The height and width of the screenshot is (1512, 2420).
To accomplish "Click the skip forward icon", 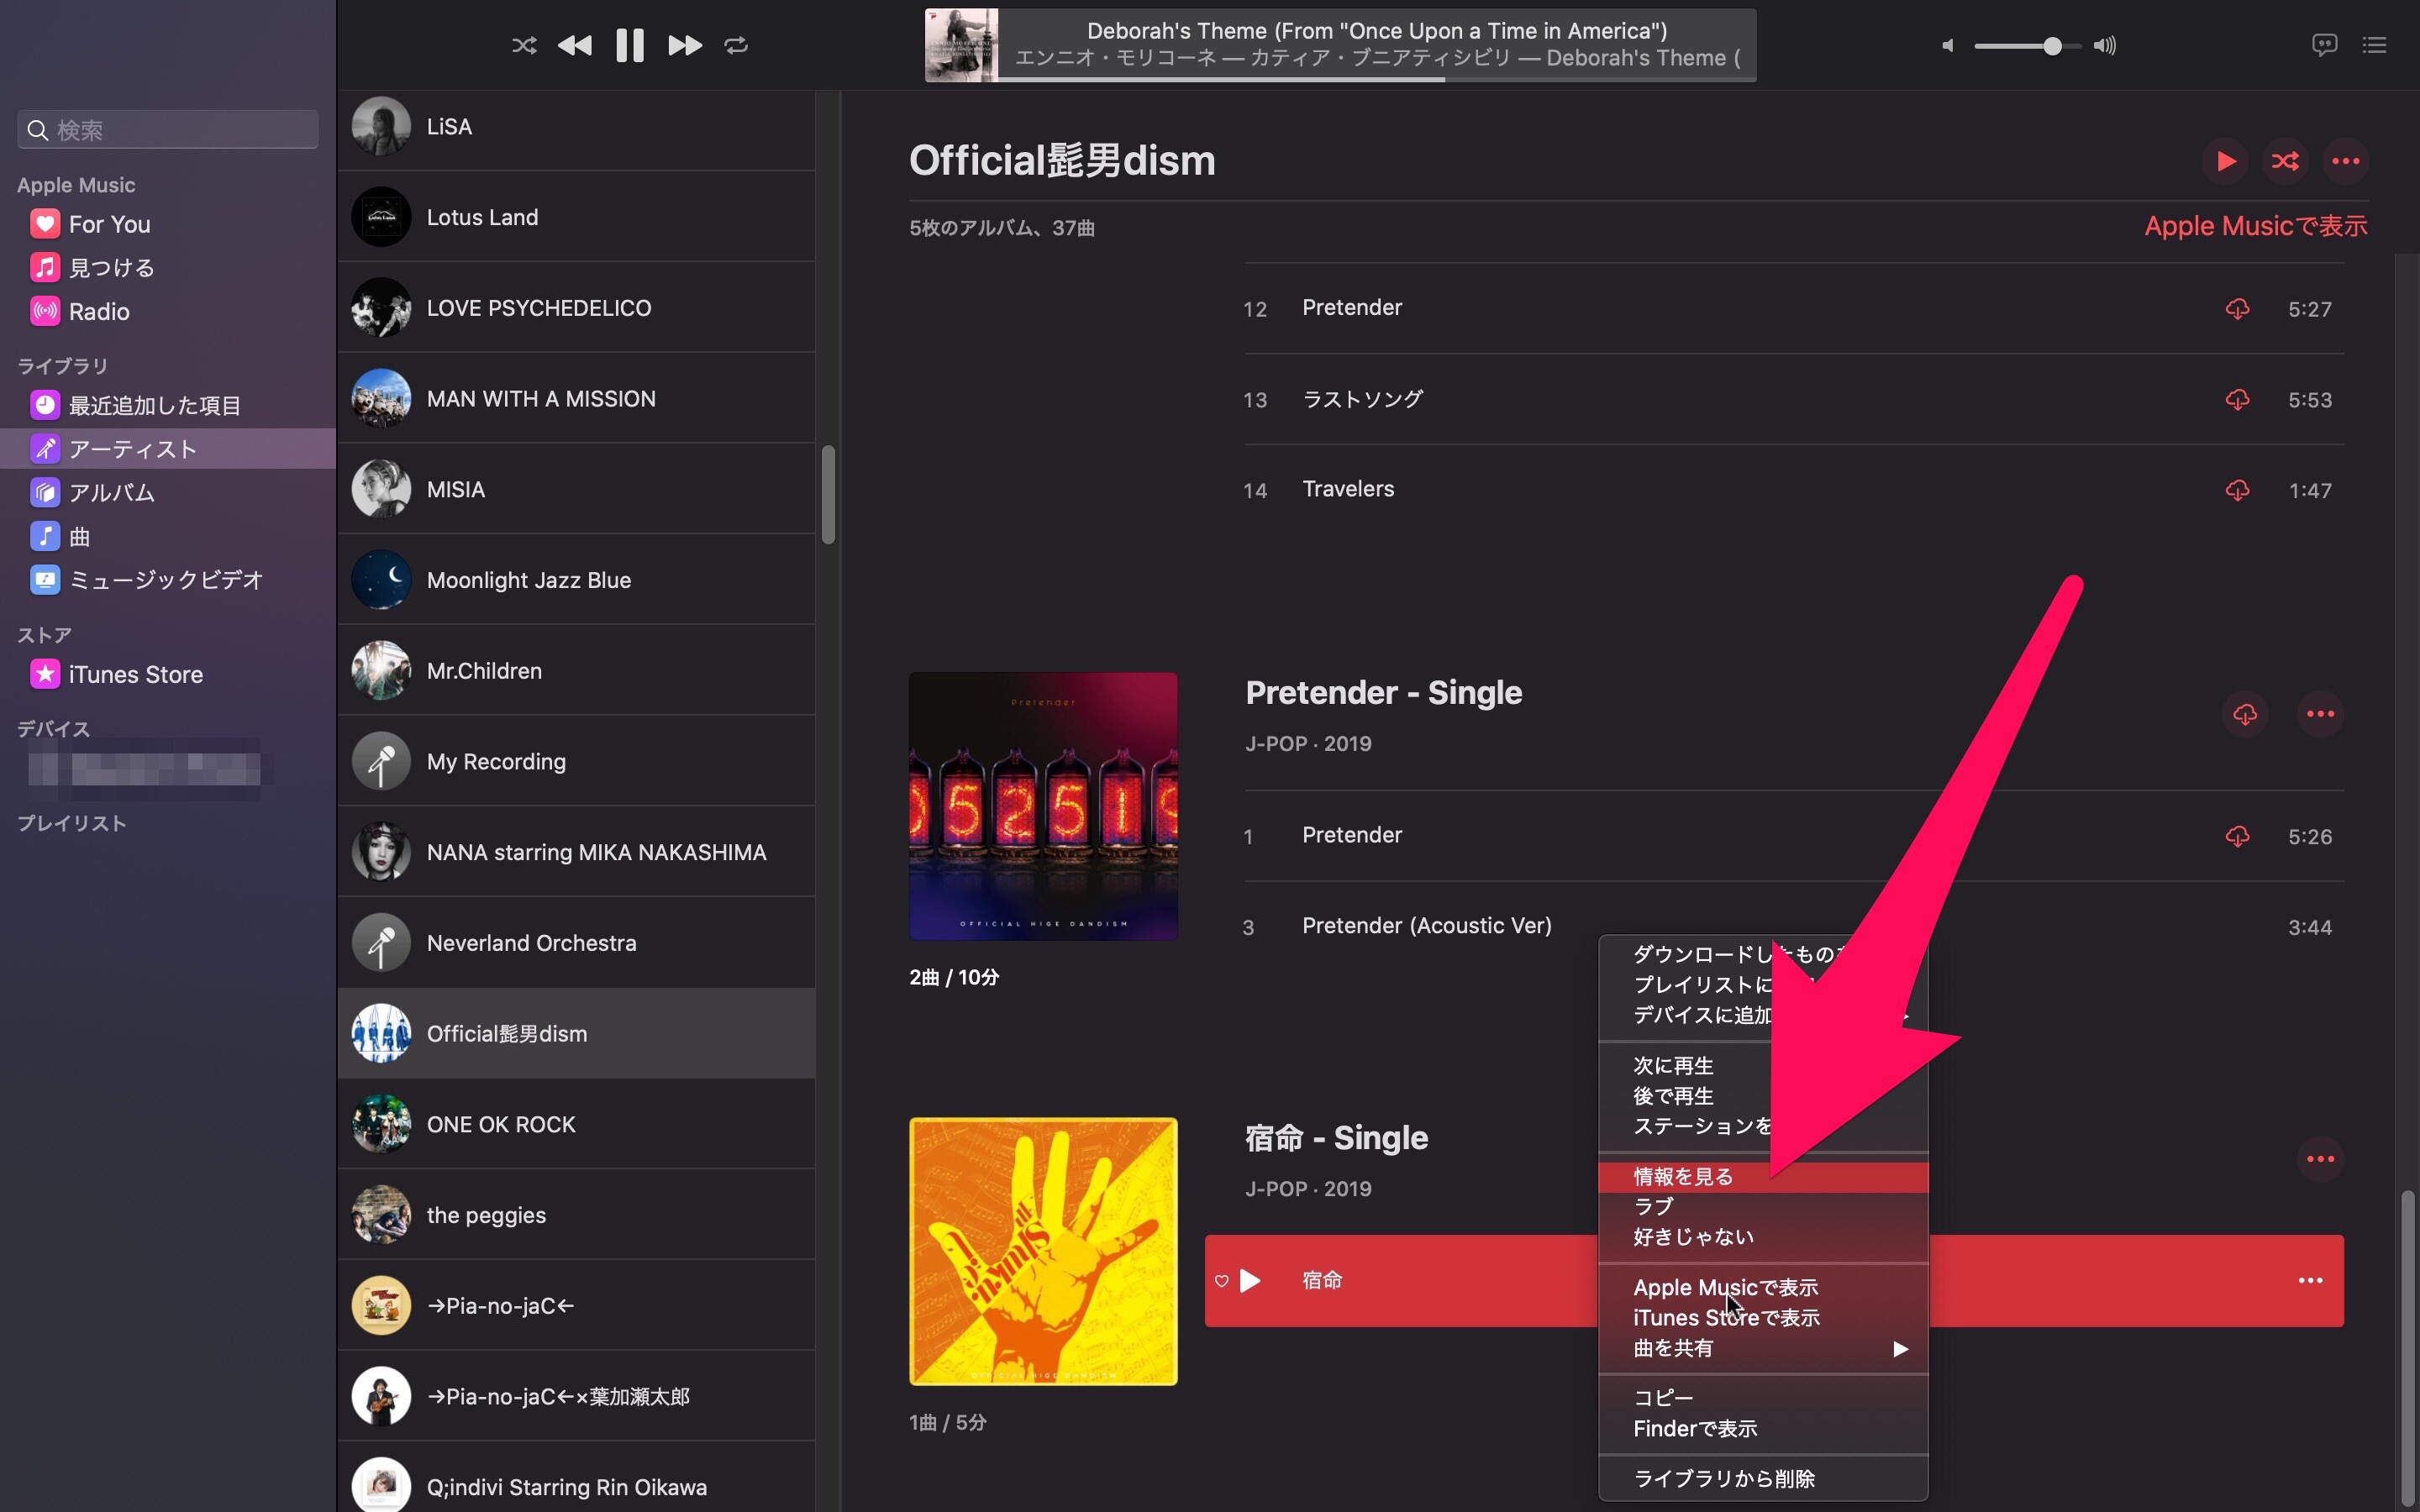I will pos(681,45).
